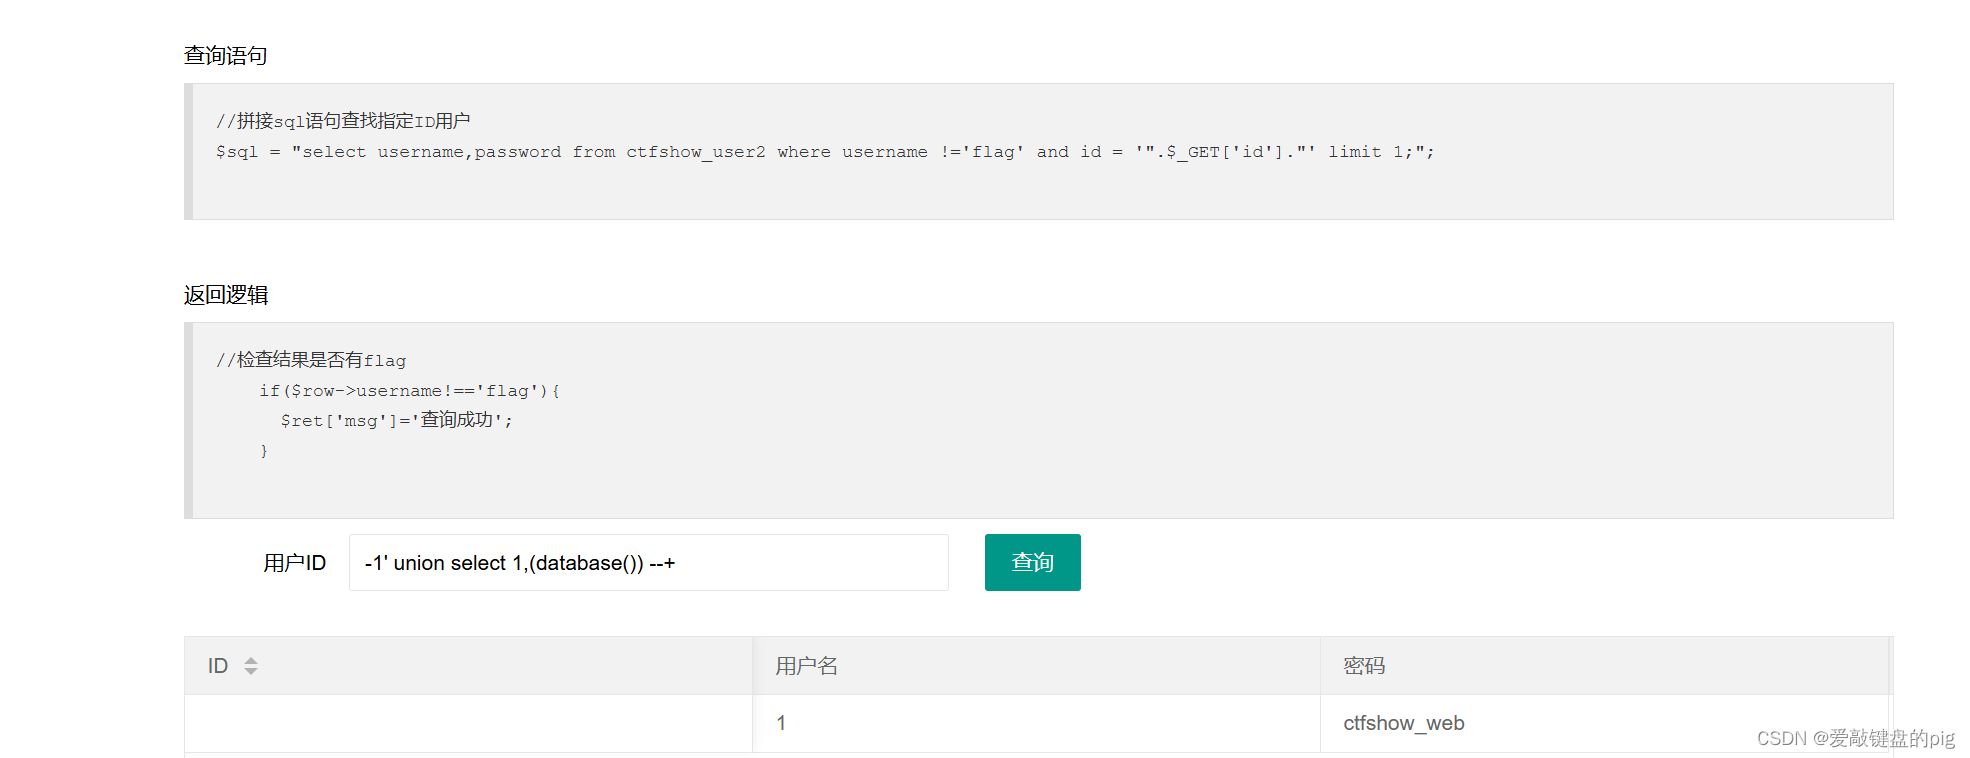
Task: Click the ID column header text
Action: (218, 666)
